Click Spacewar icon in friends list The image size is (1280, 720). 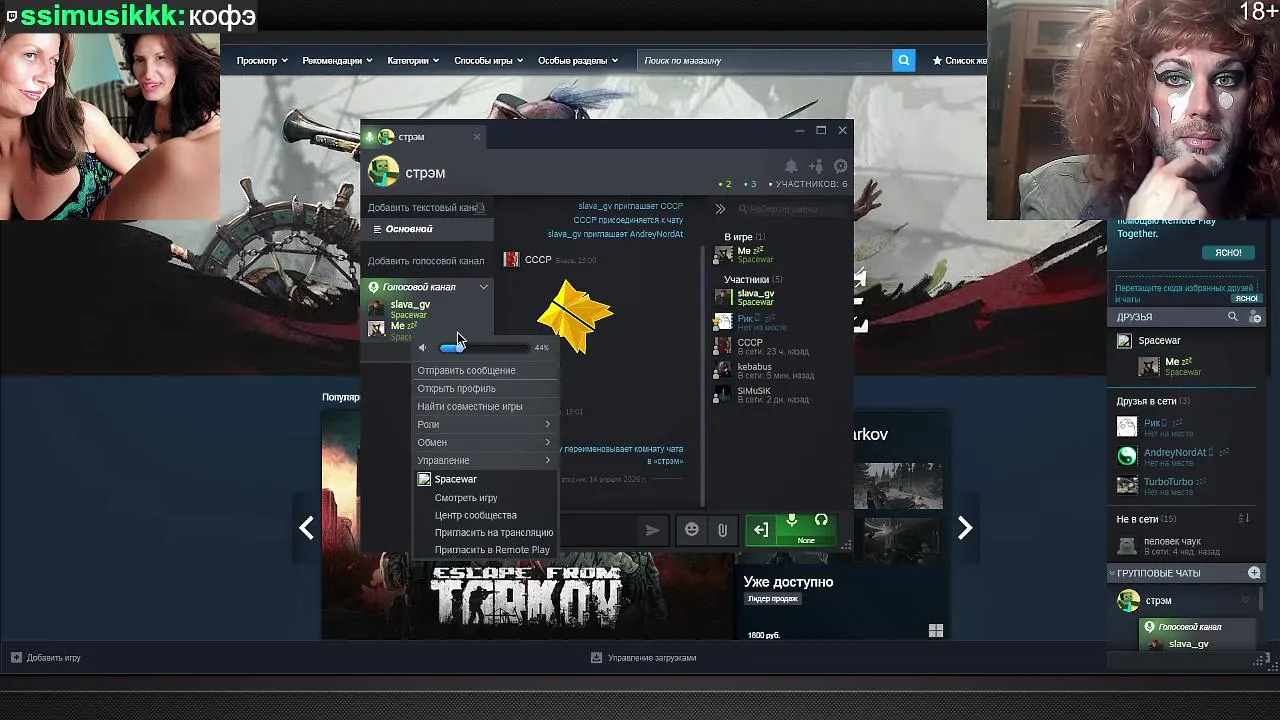1124,341
